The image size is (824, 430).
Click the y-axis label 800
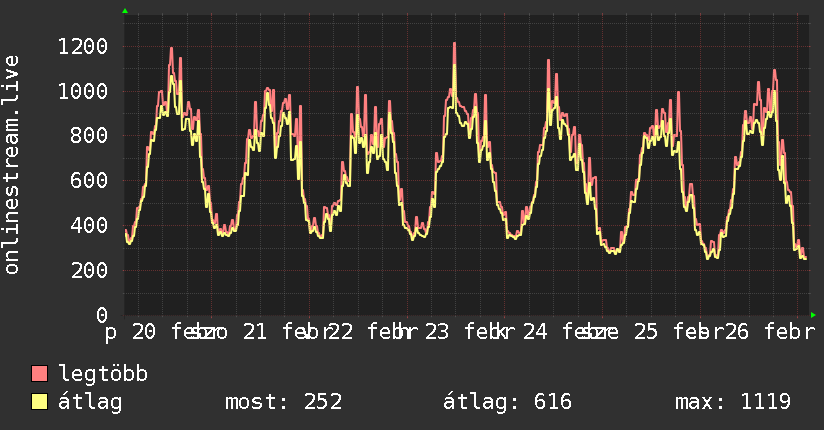[89, 136]
